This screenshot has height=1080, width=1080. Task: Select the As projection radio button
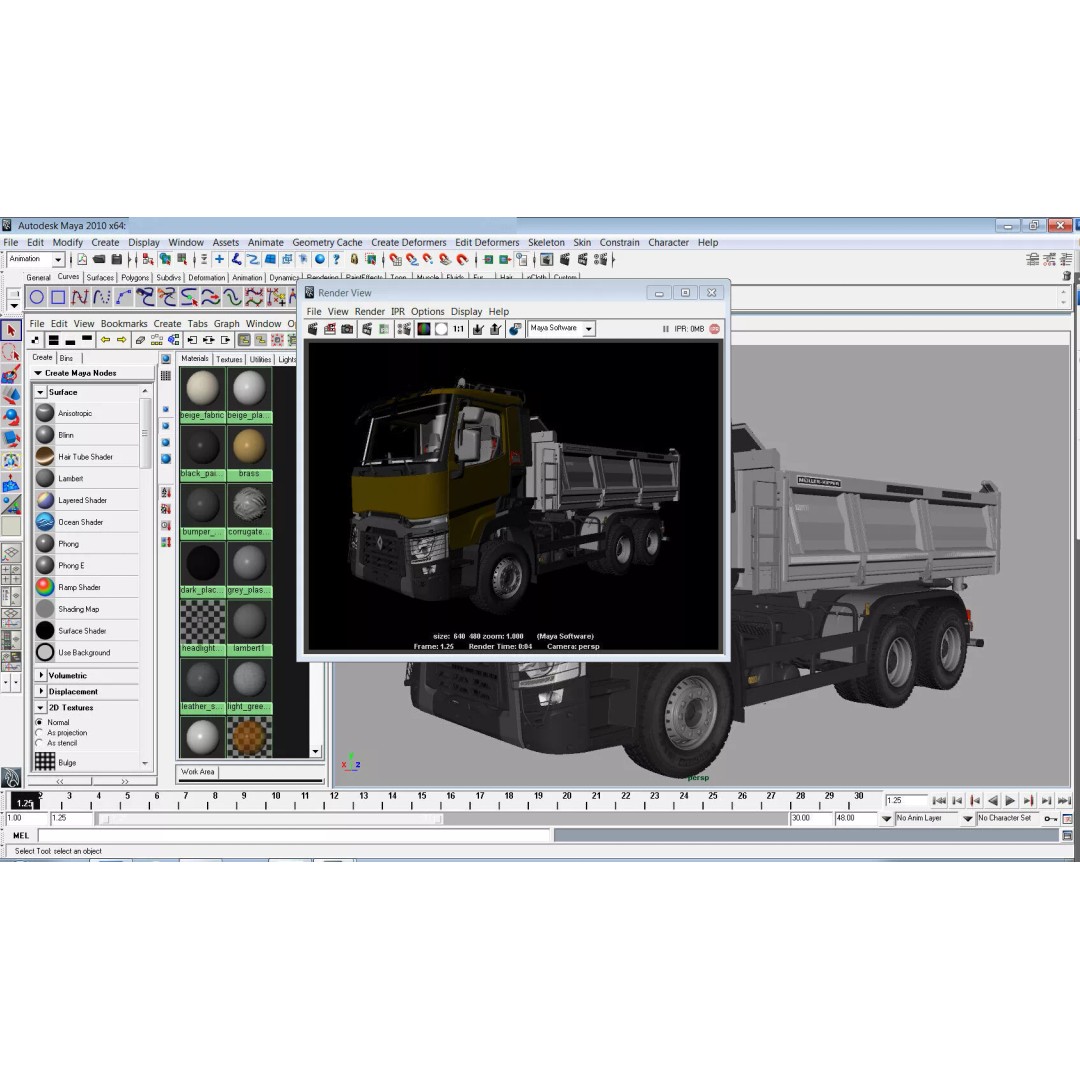pyautogui.click(x=39, y=733)
